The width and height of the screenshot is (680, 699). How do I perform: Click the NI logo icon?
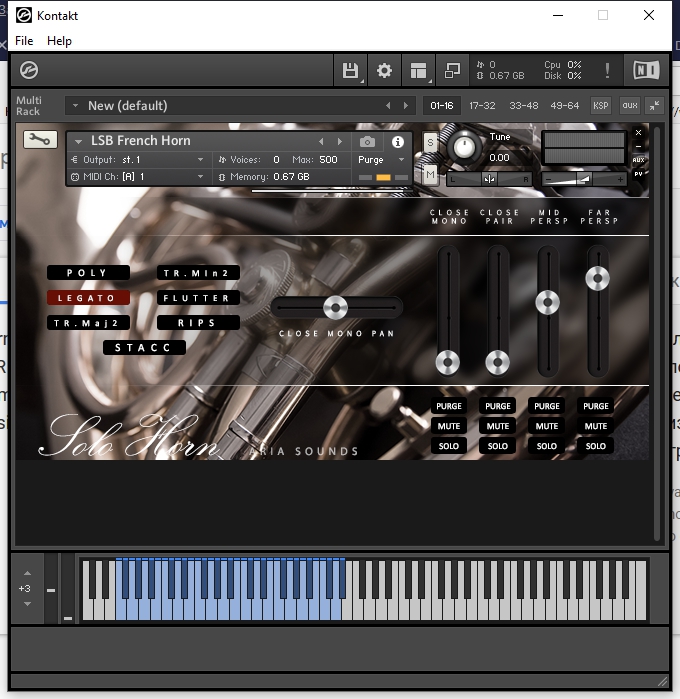646,70
